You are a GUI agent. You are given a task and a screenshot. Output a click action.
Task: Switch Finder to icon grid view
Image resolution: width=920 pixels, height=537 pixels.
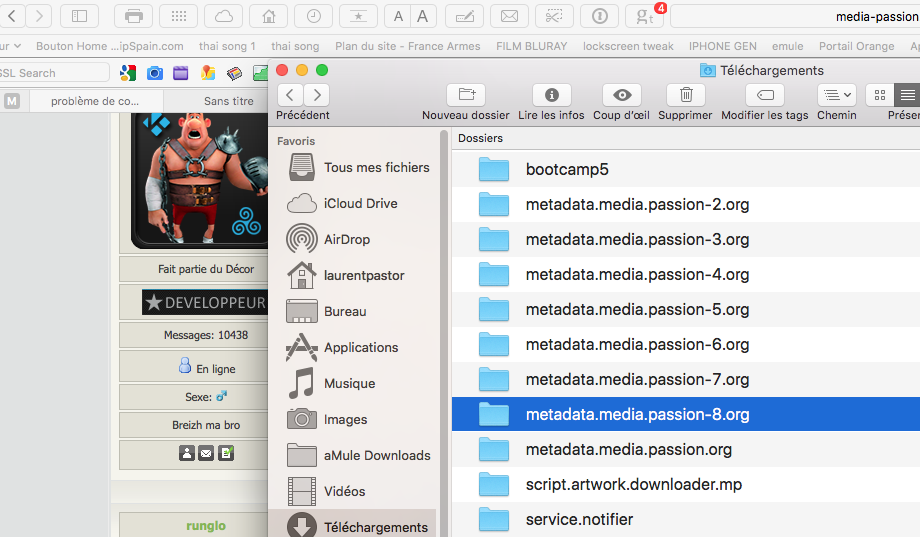click(880, 95)
